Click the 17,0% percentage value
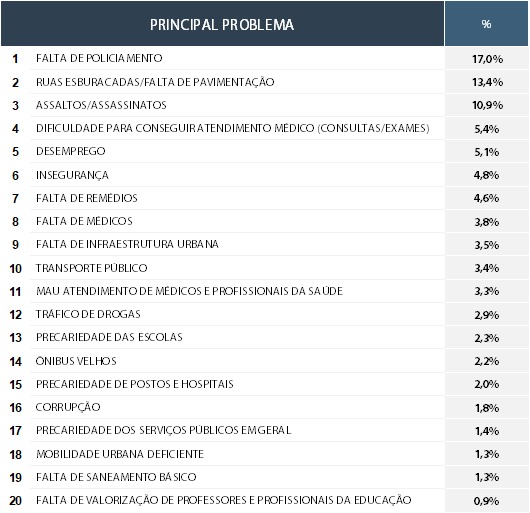 (x=487, y=59)
